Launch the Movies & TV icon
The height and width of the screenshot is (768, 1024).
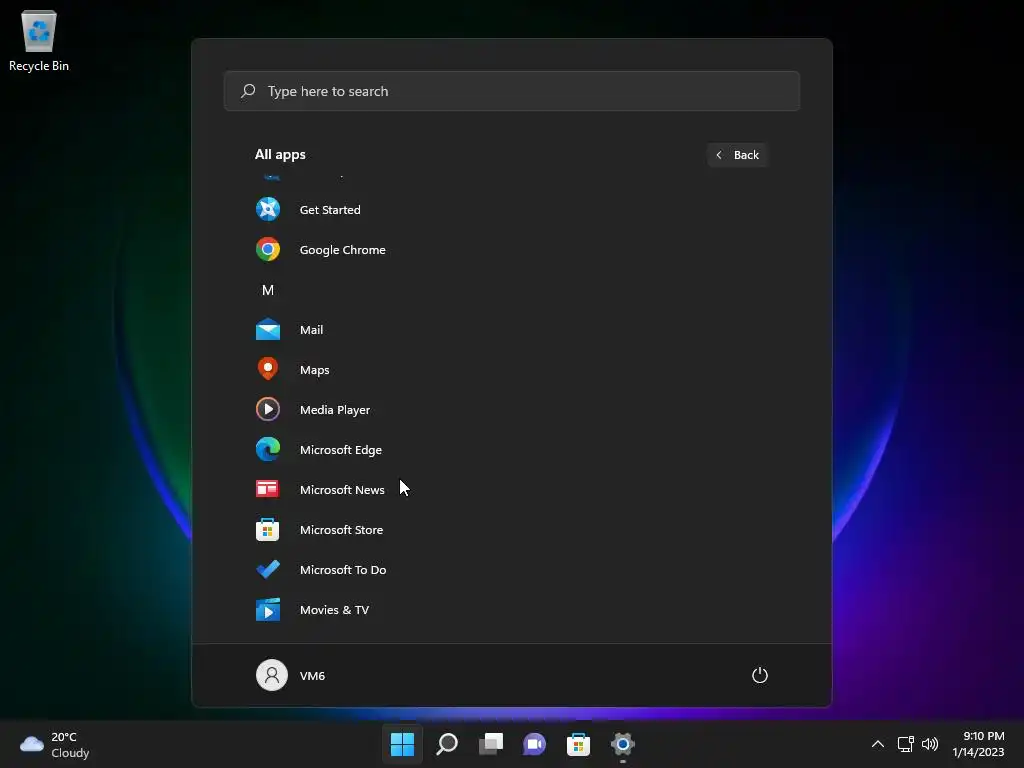268,609
